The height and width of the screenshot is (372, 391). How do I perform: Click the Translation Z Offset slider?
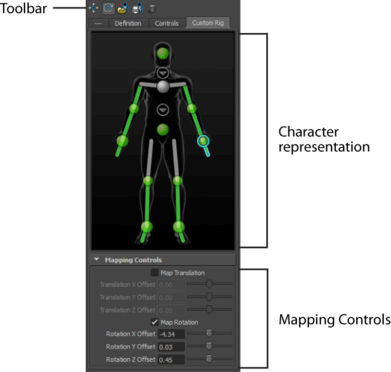[x=209, y=309]
